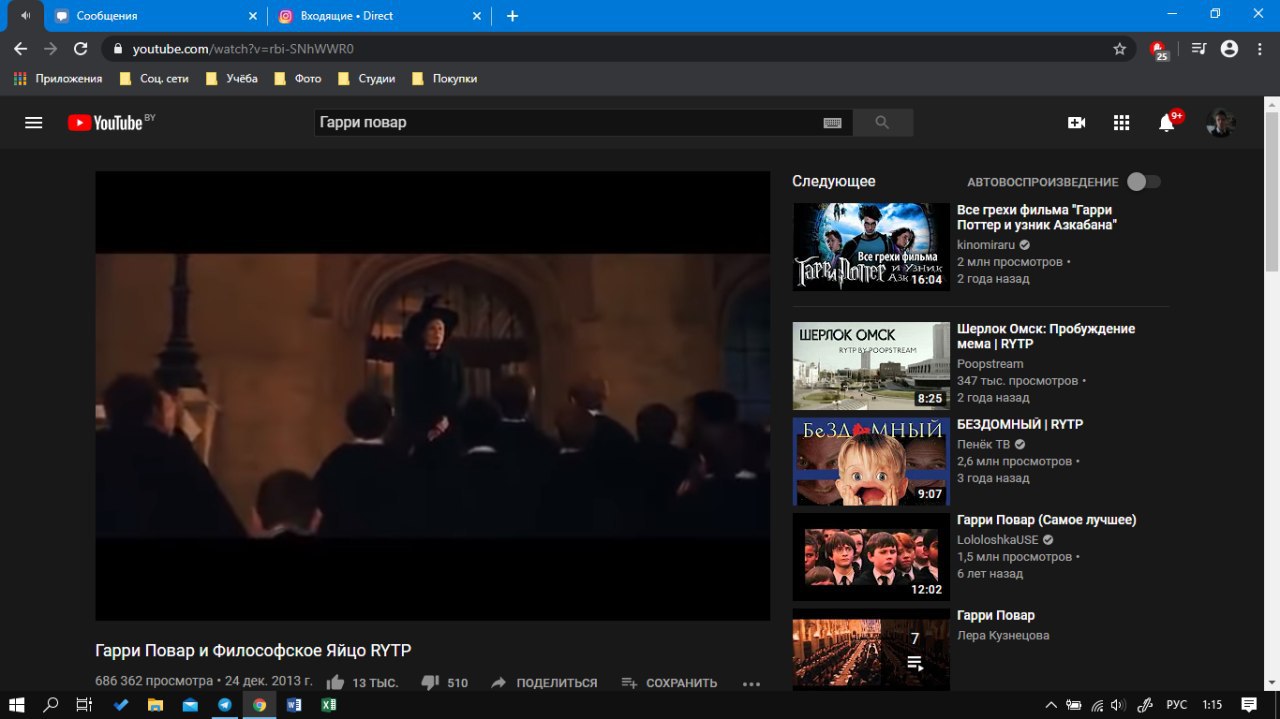Viewport: 1280px width, 719px height.
Task: Open the notifications bell
Action: coord(1166,123)
